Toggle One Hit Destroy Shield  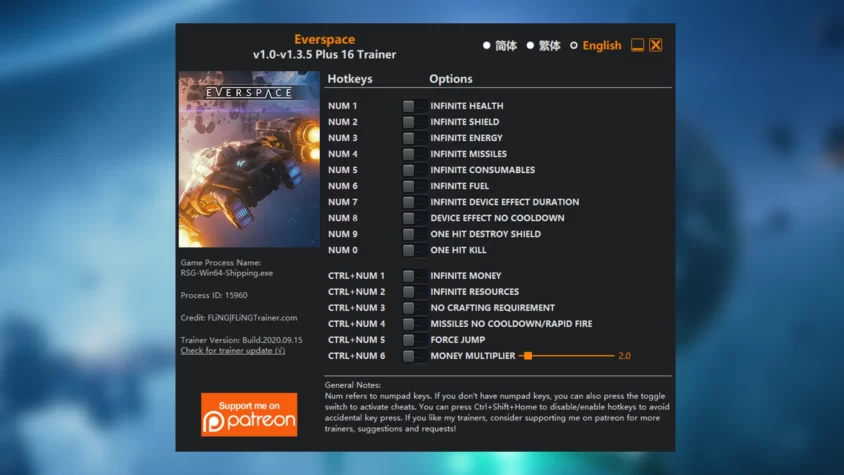414,234
